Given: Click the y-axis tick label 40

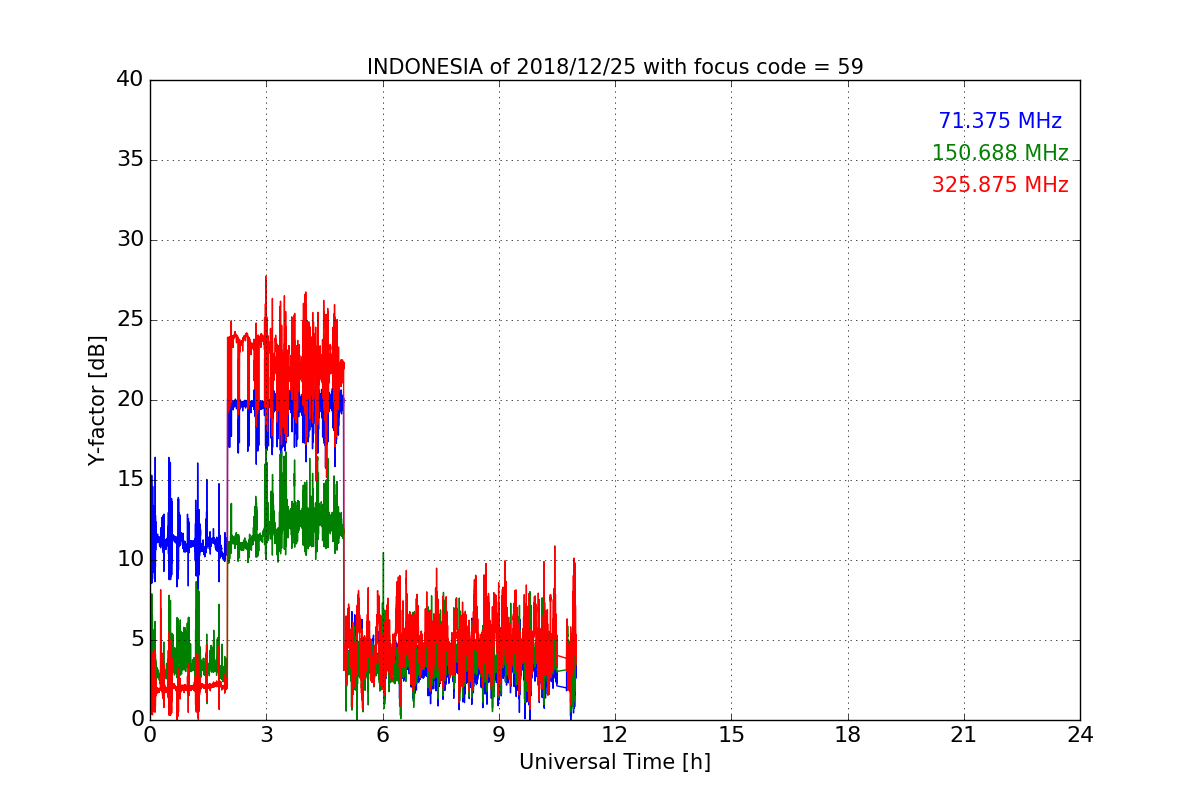Looking at the screenshot, I should point(131,79).
